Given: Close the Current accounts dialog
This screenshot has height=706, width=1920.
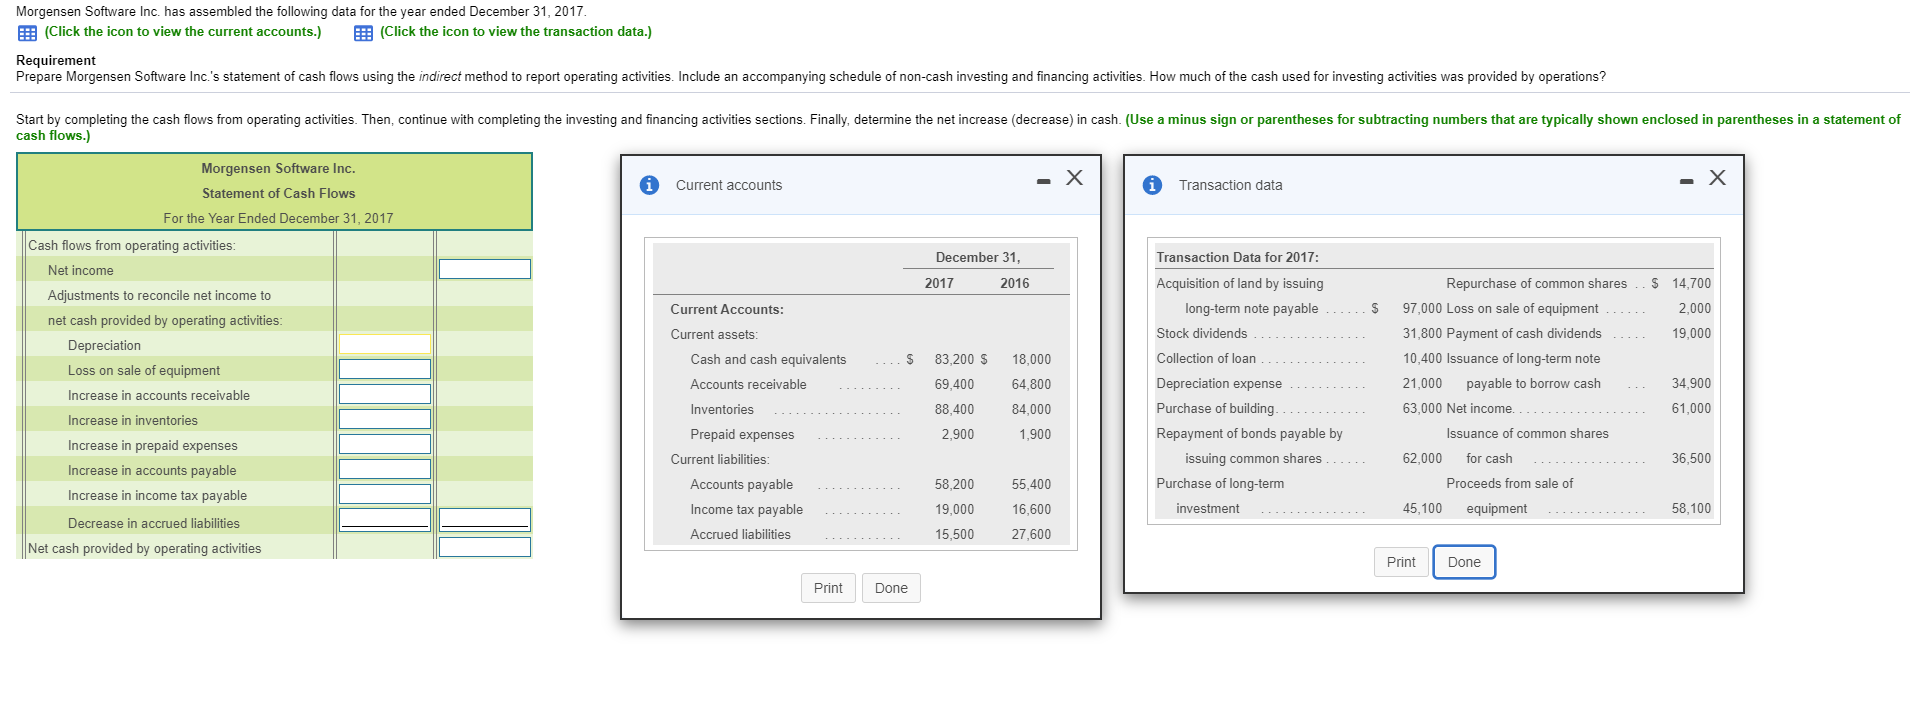Looking at the screenshot, I should pyautogui.click(x=1075, y=178).
